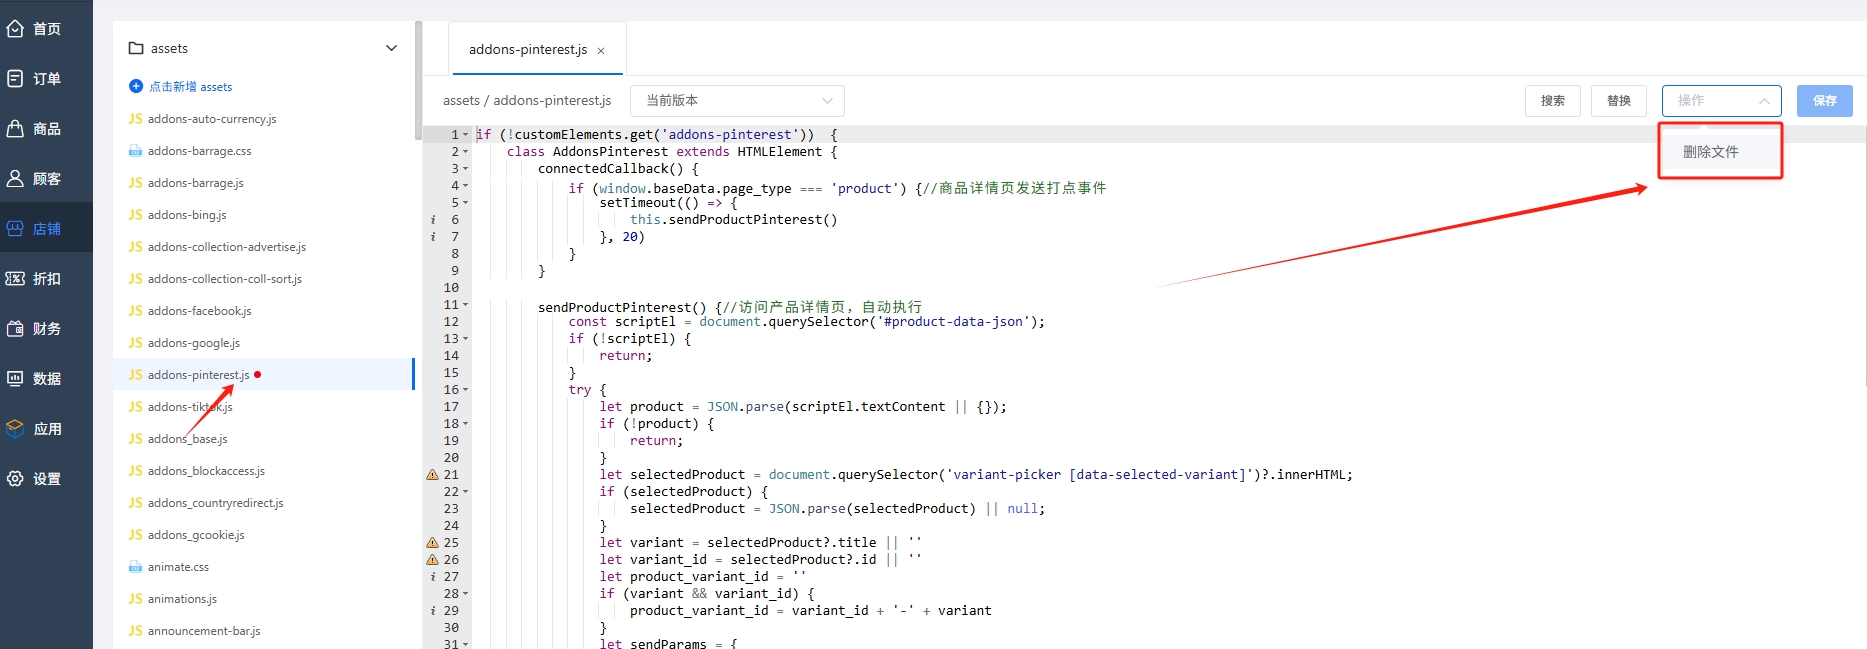Click the 搜索 search button
Screen dimensions: 1867x649
coord(1552,101)
